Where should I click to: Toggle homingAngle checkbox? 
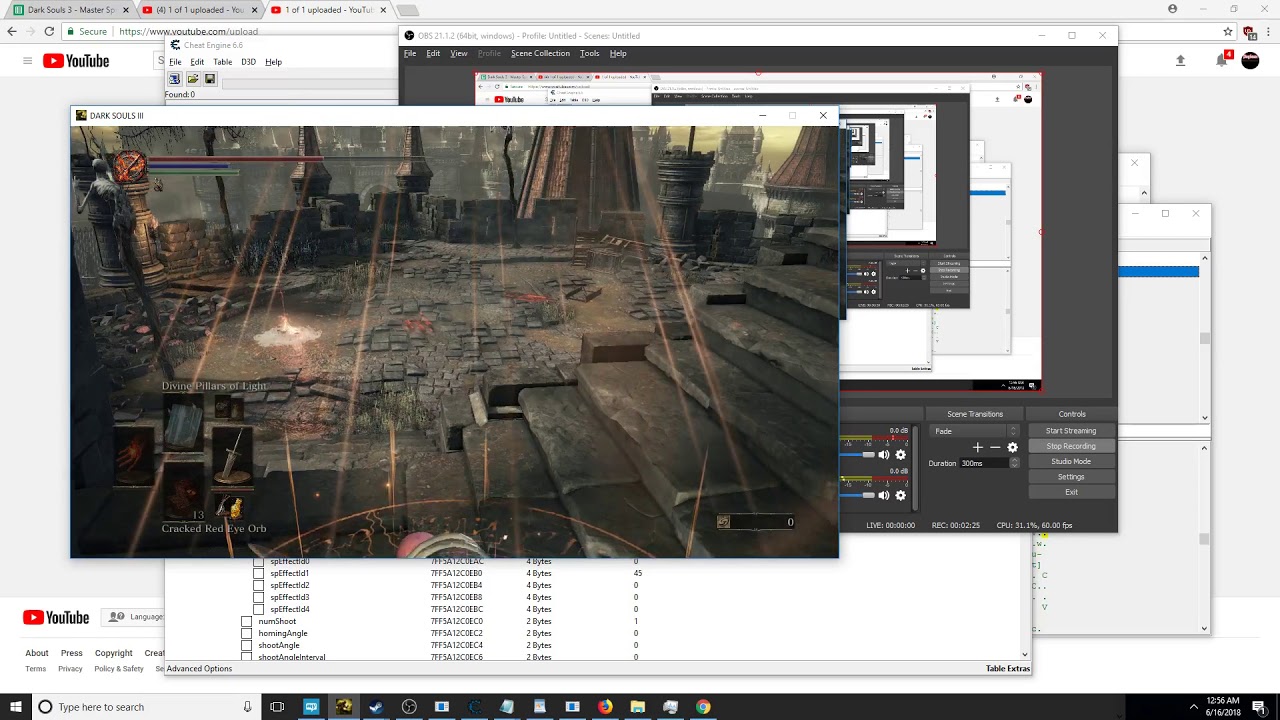tap(247, 634)
